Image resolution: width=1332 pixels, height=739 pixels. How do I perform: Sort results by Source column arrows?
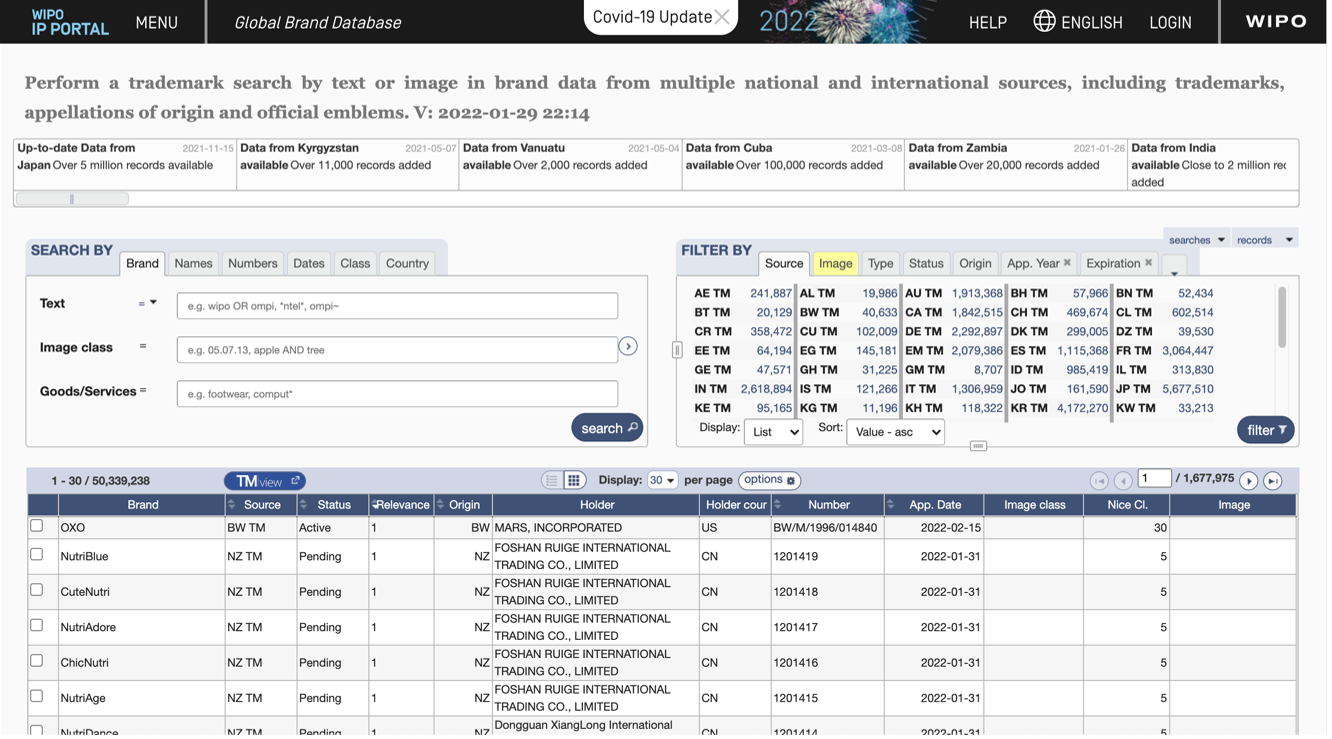(232, 506)
